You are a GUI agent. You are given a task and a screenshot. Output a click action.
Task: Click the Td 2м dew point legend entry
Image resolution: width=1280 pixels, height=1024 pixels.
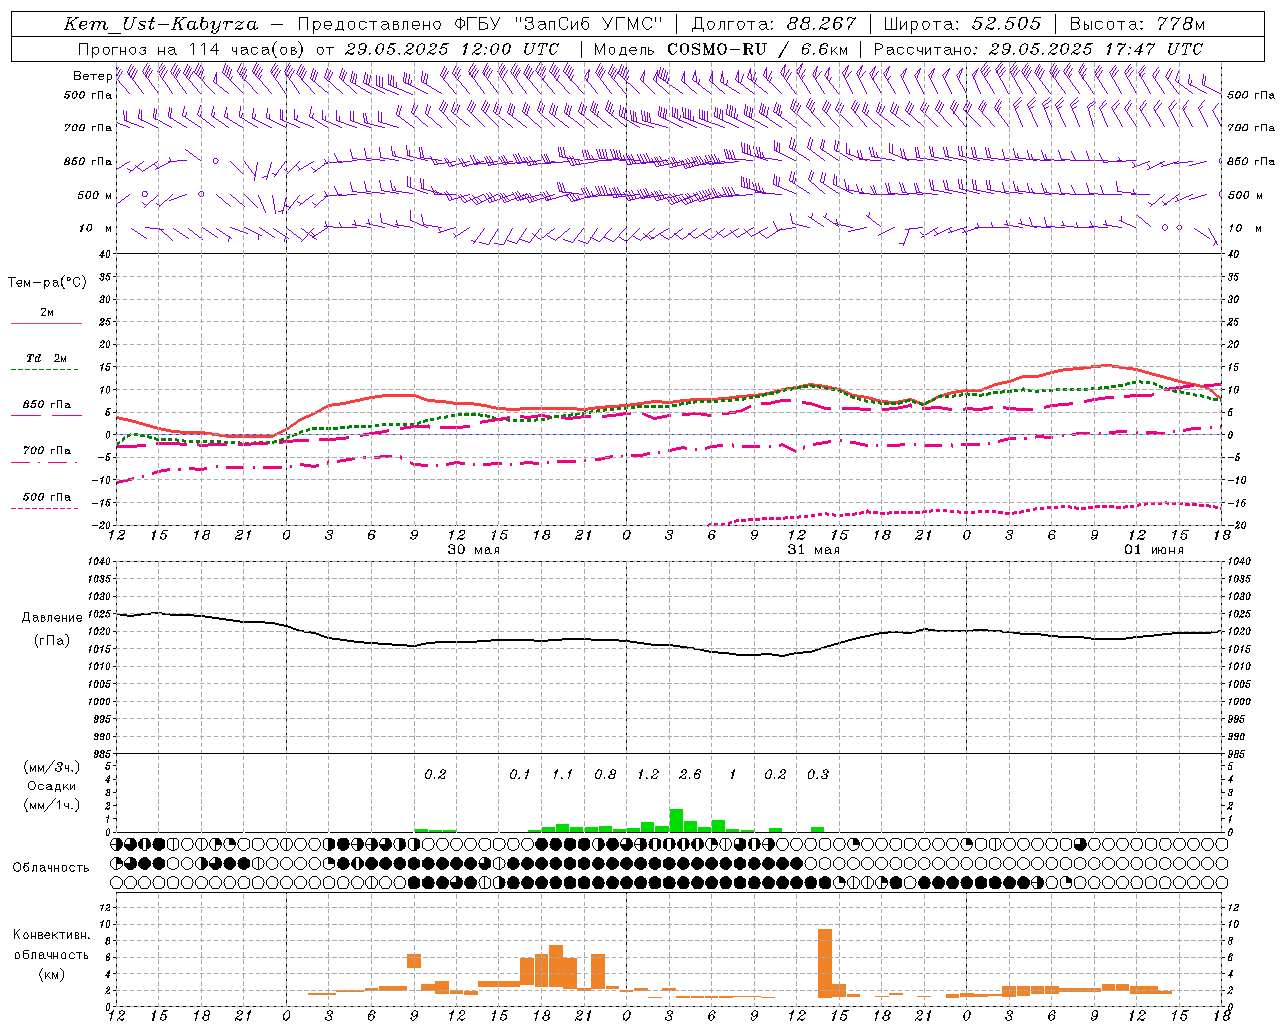click(46, 358)
